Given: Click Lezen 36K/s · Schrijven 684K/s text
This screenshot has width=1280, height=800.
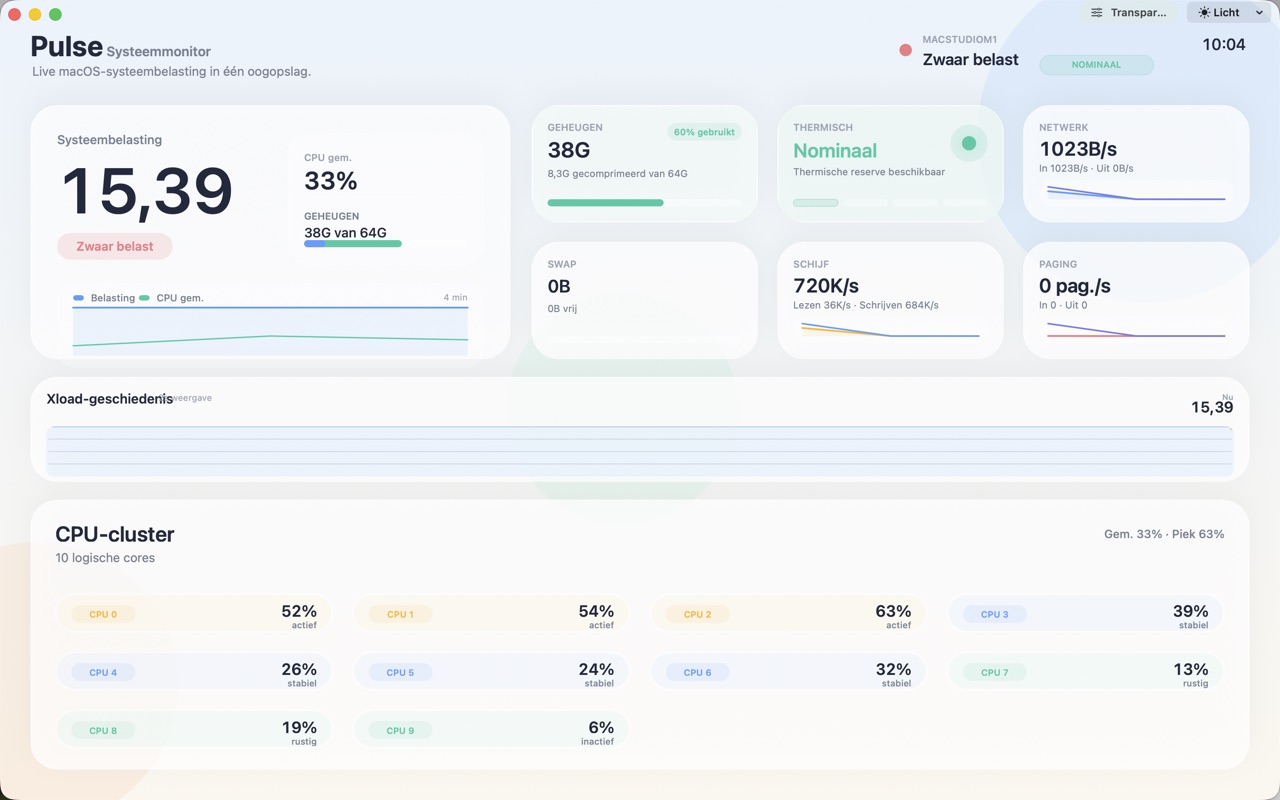Looking at the screenshot, I should 866,305.
